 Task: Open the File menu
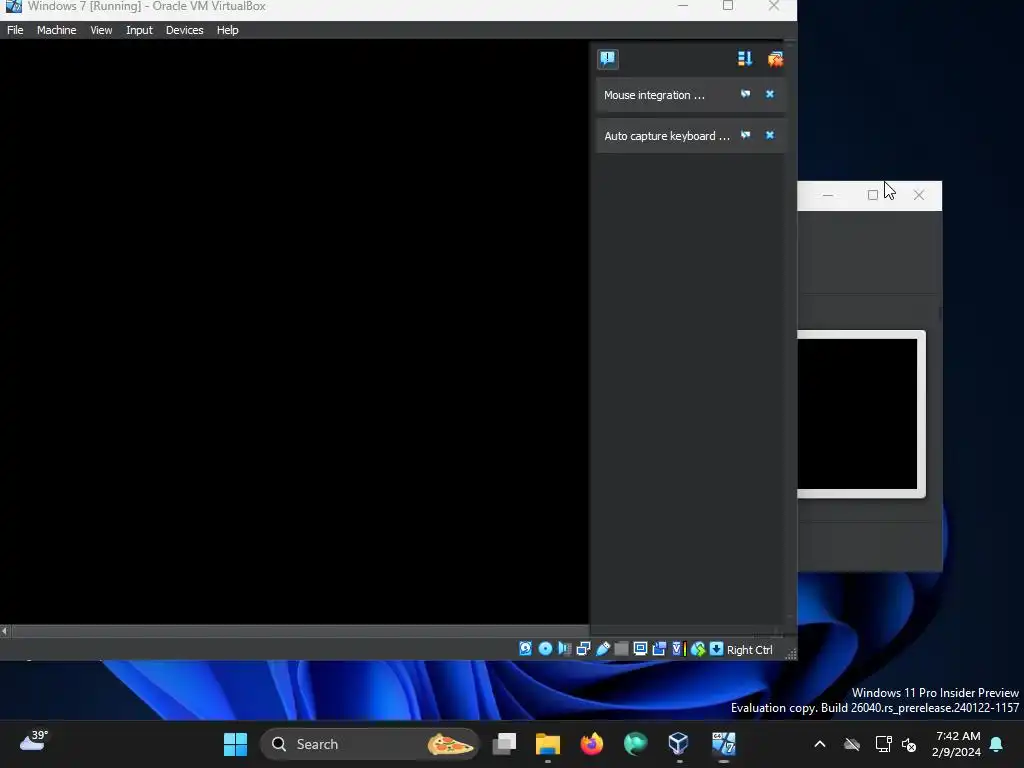[15, 30]
